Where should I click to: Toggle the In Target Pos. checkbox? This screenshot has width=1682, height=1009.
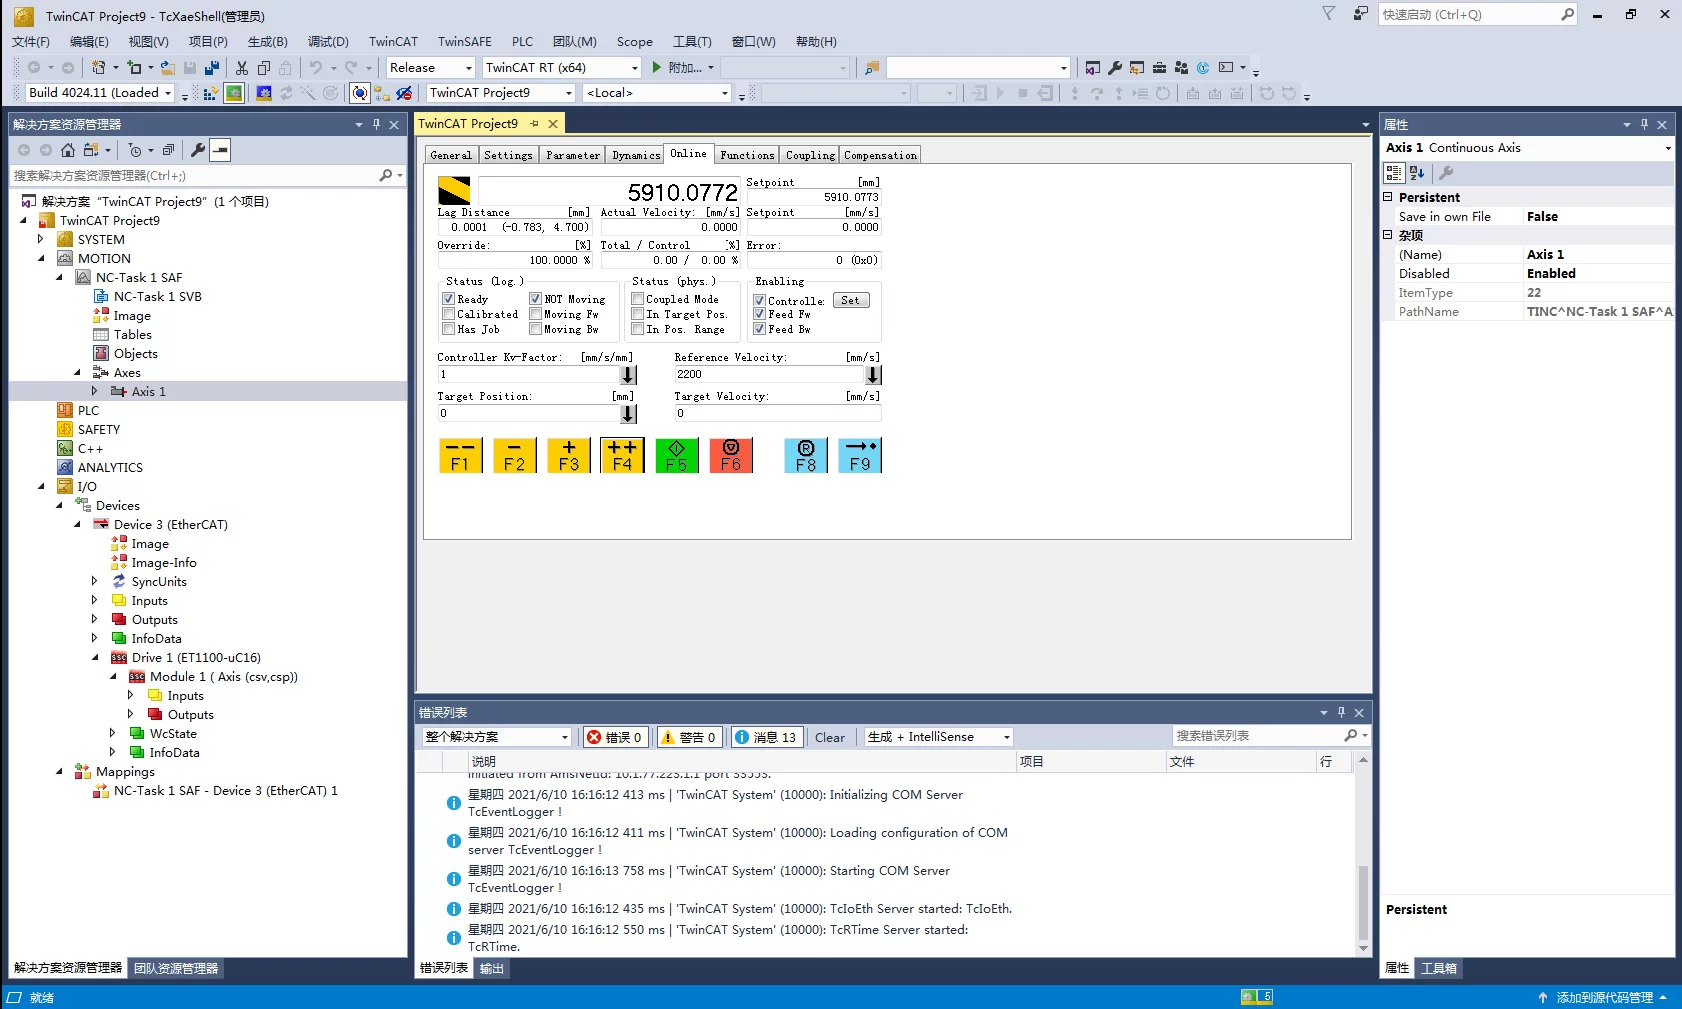638,314
